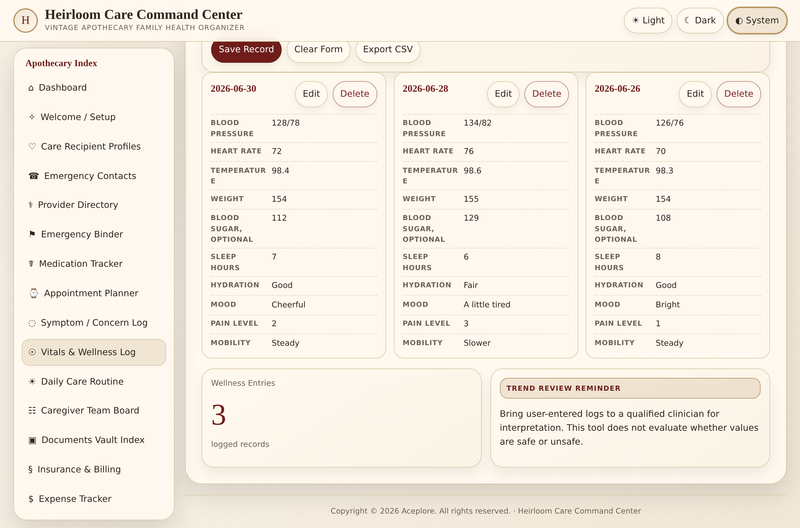Switch to Dark theme
This screenshot has width=800, height=528.
tap(700, 20)
